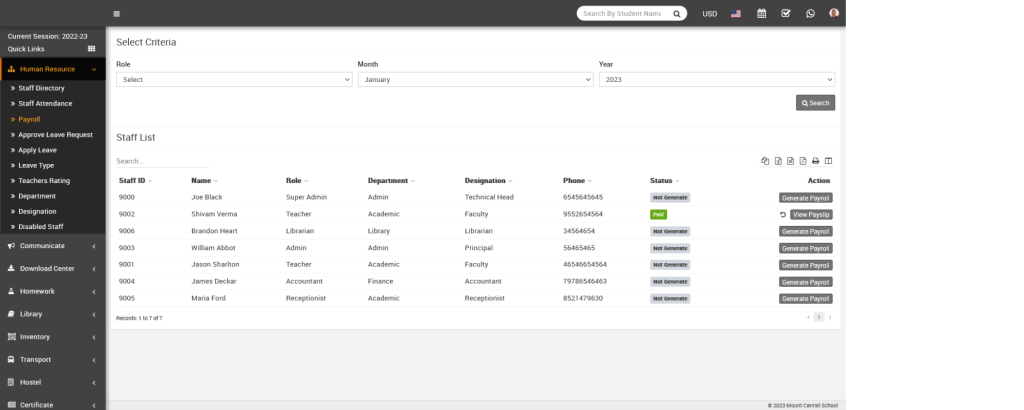The height and width of the screenshot is (410, 1024).
Task: Open the column visibility icon
Action: (828, 161)
